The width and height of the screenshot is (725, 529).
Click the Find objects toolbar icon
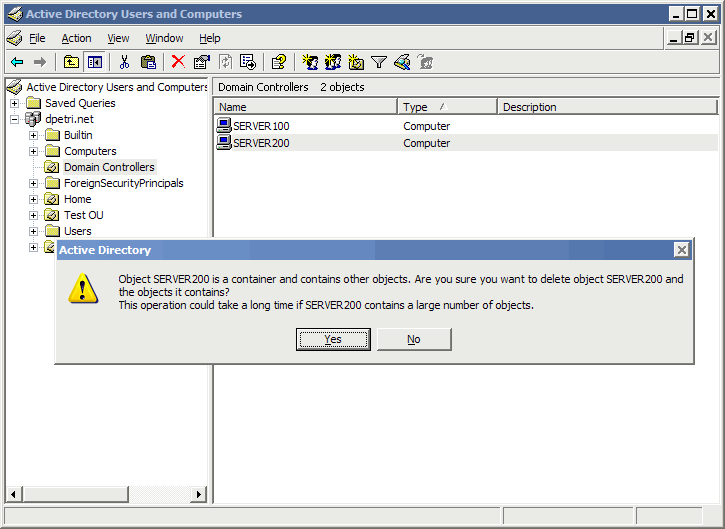pos(402,62)
